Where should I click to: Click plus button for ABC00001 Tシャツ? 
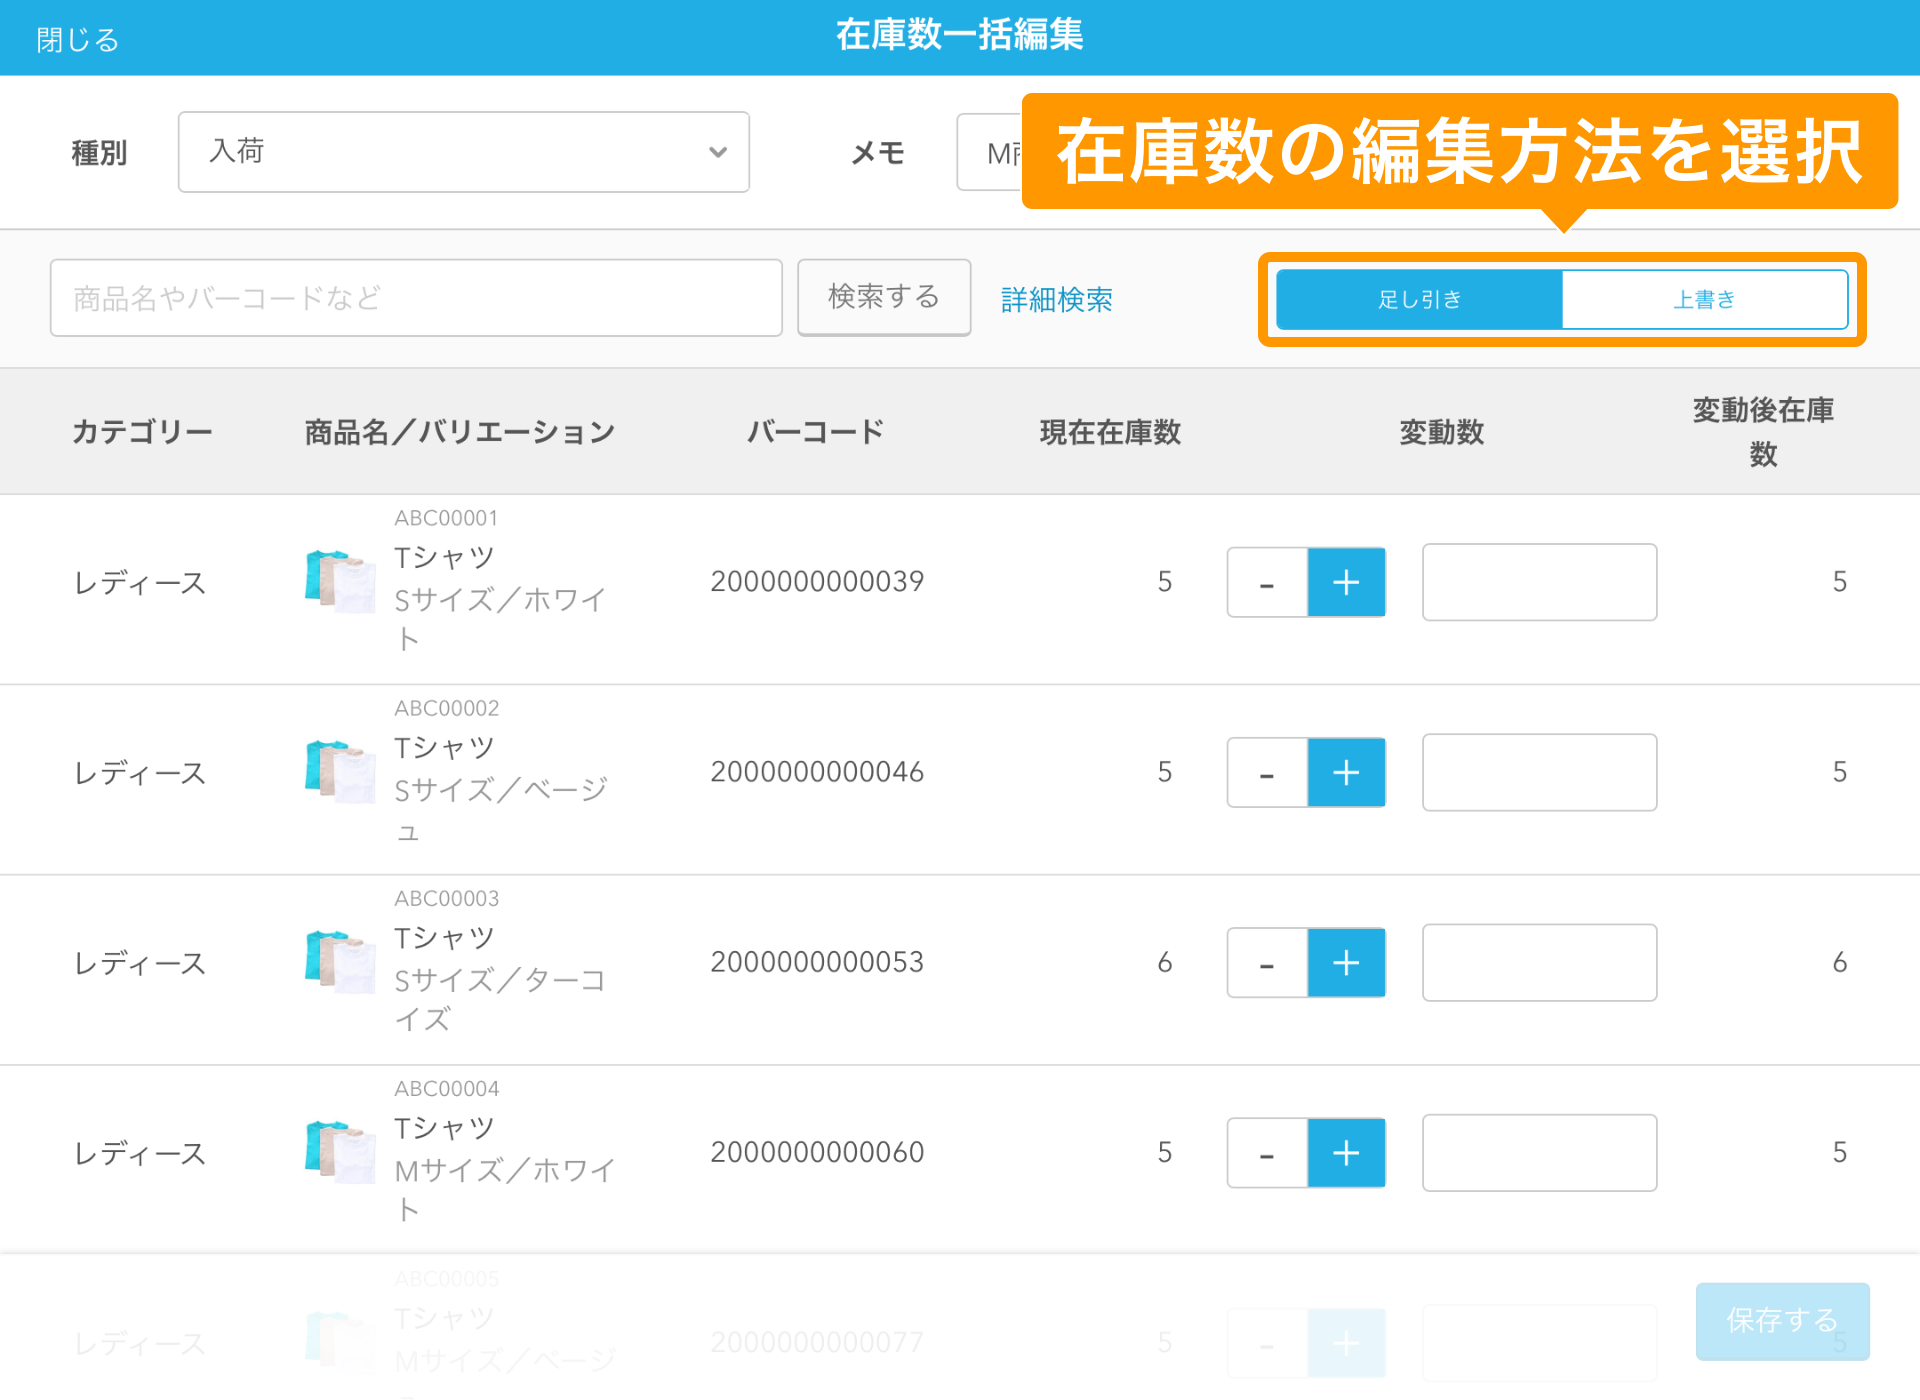1346,582
